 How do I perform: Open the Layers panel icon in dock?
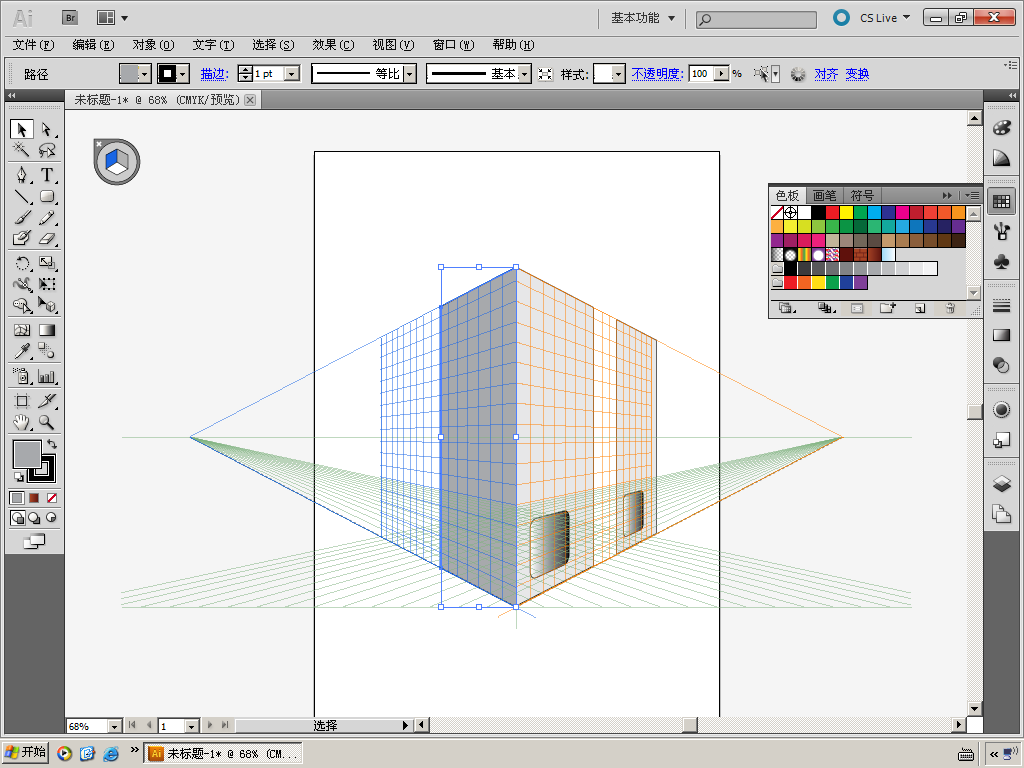click(x=1001, y=484)
